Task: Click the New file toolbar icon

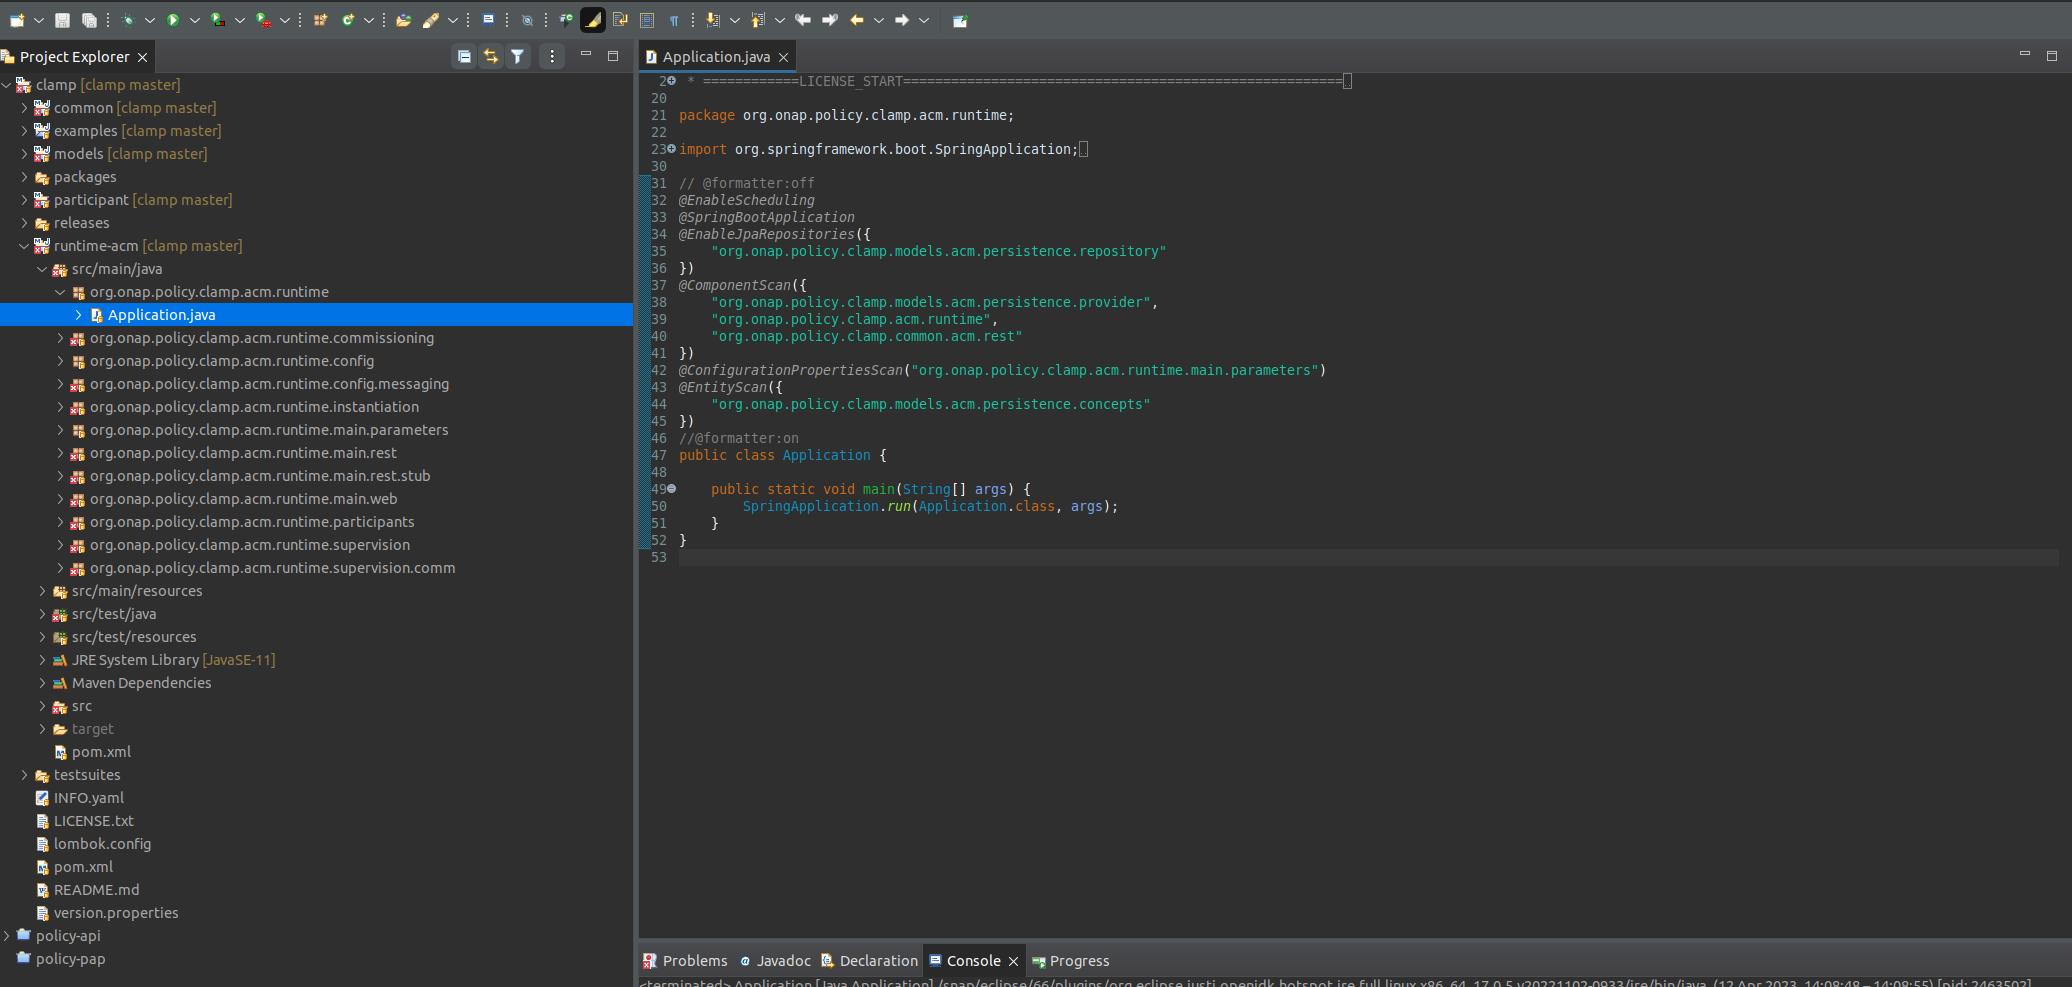Action: (17, 20)
